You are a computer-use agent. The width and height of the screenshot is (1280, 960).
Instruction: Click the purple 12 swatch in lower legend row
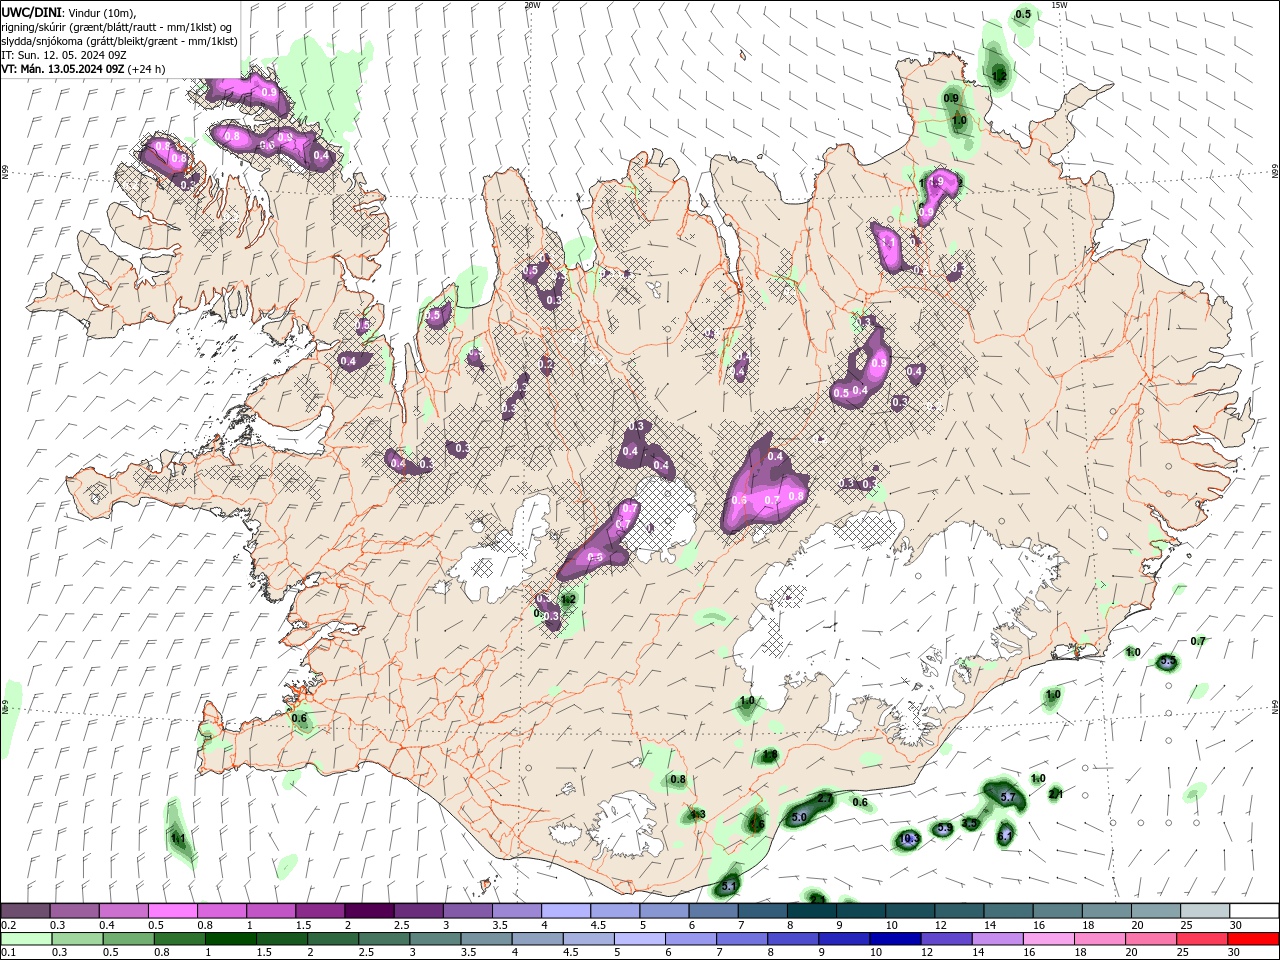pos(947,939)
